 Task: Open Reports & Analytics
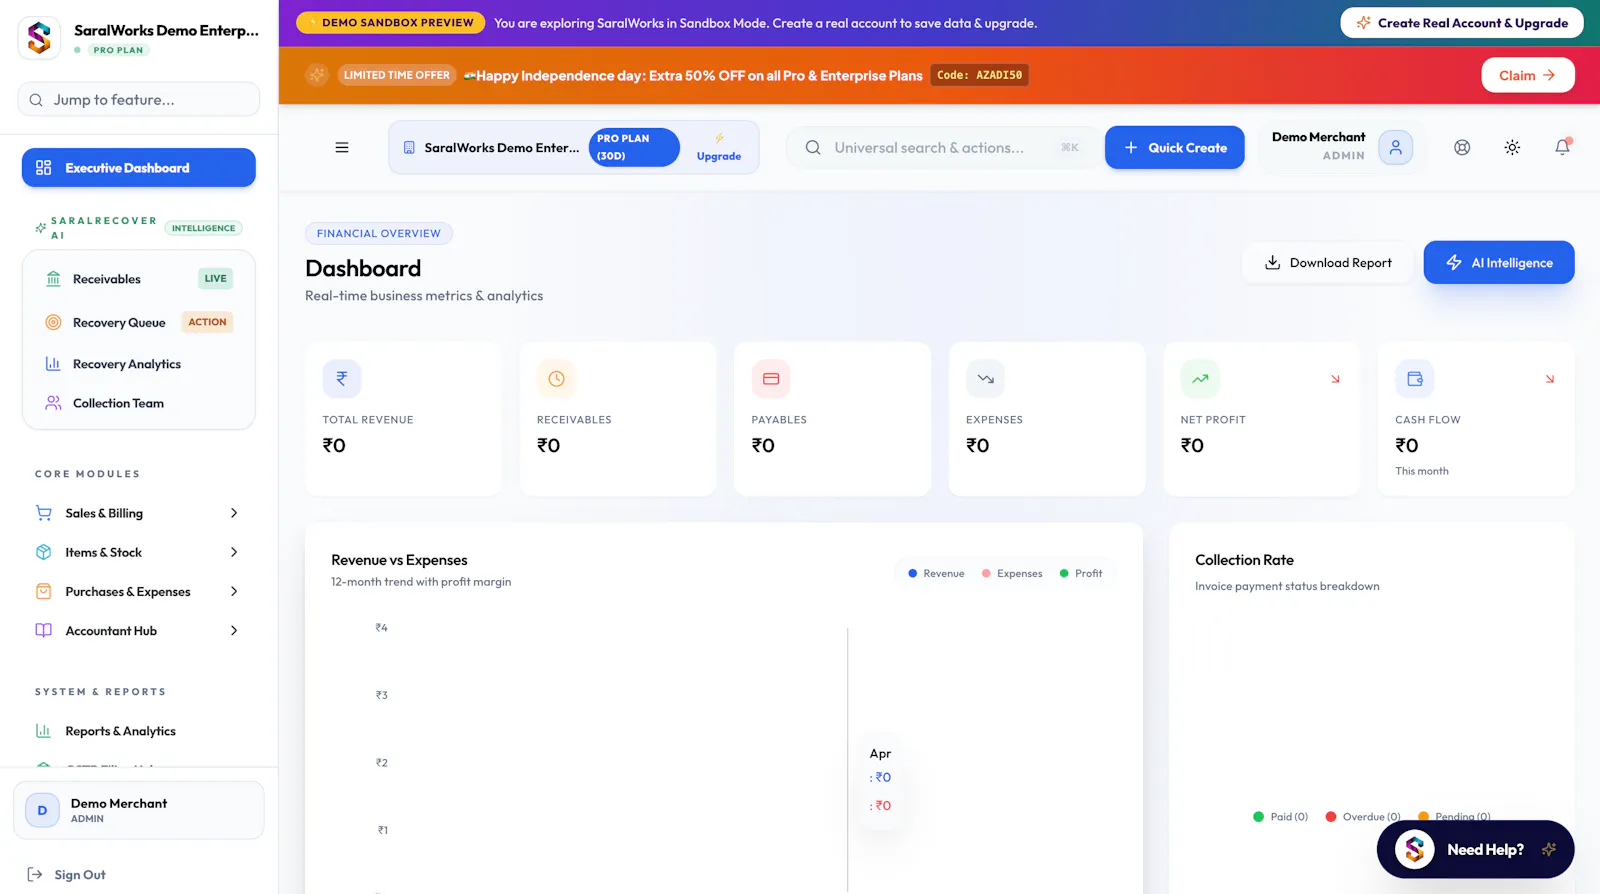tap(139, 731)
